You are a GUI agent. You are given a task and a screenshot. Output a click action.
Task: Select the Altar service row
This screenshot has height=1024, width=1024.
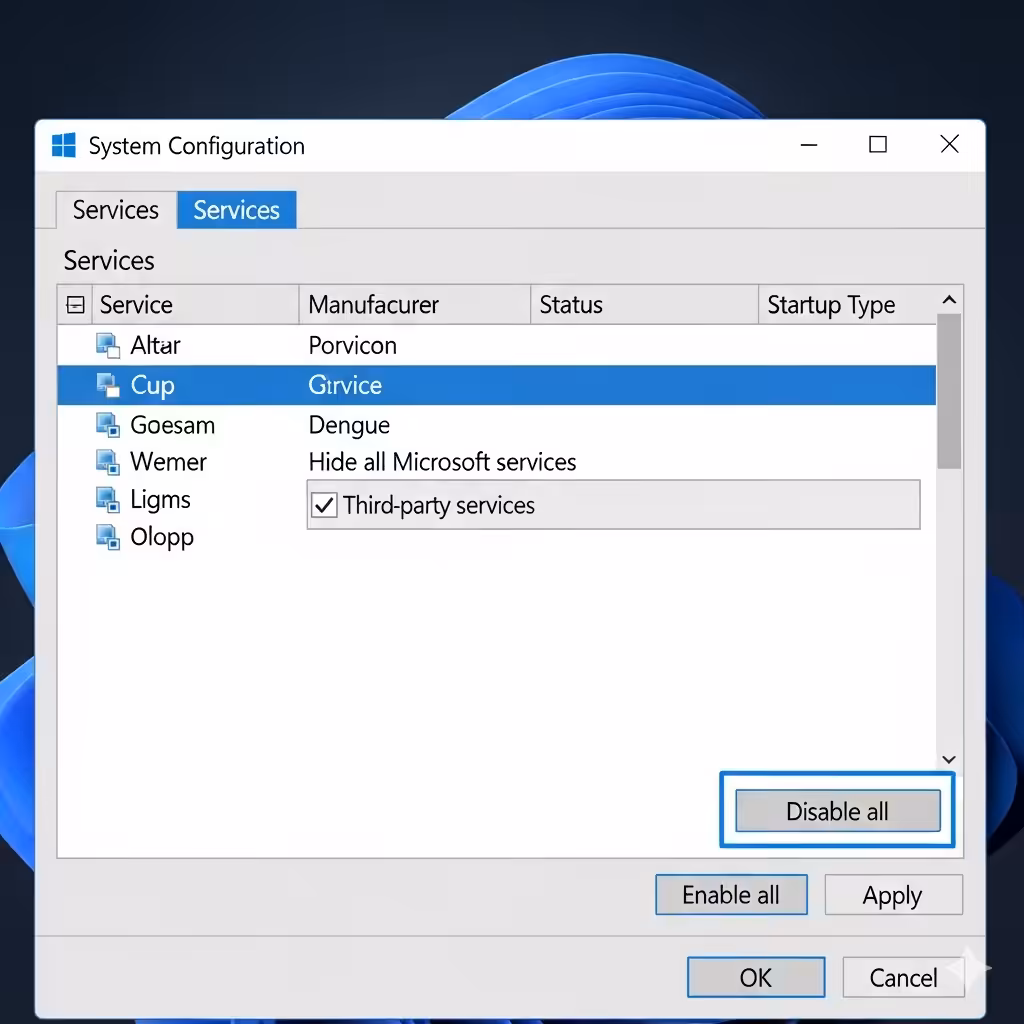point(496,345)
